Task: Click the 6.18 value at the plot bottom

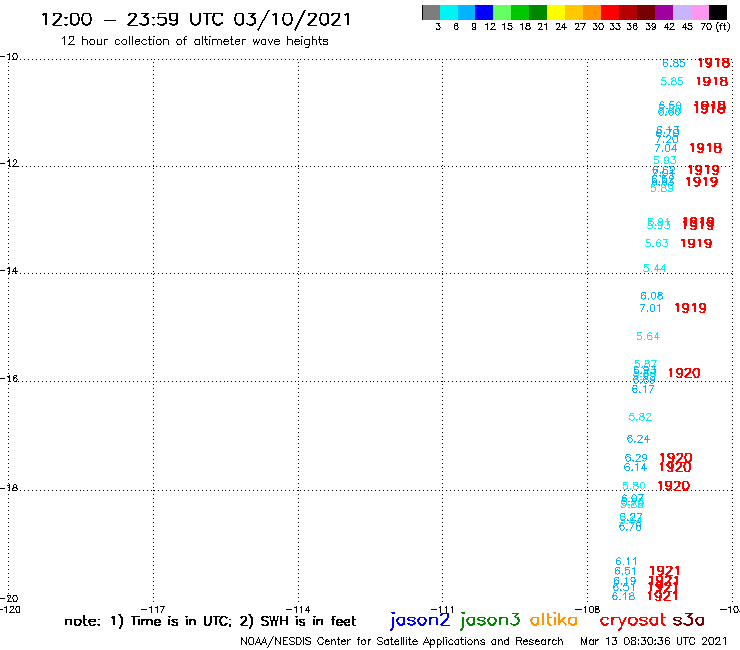Action: click(x=623, y=596)
